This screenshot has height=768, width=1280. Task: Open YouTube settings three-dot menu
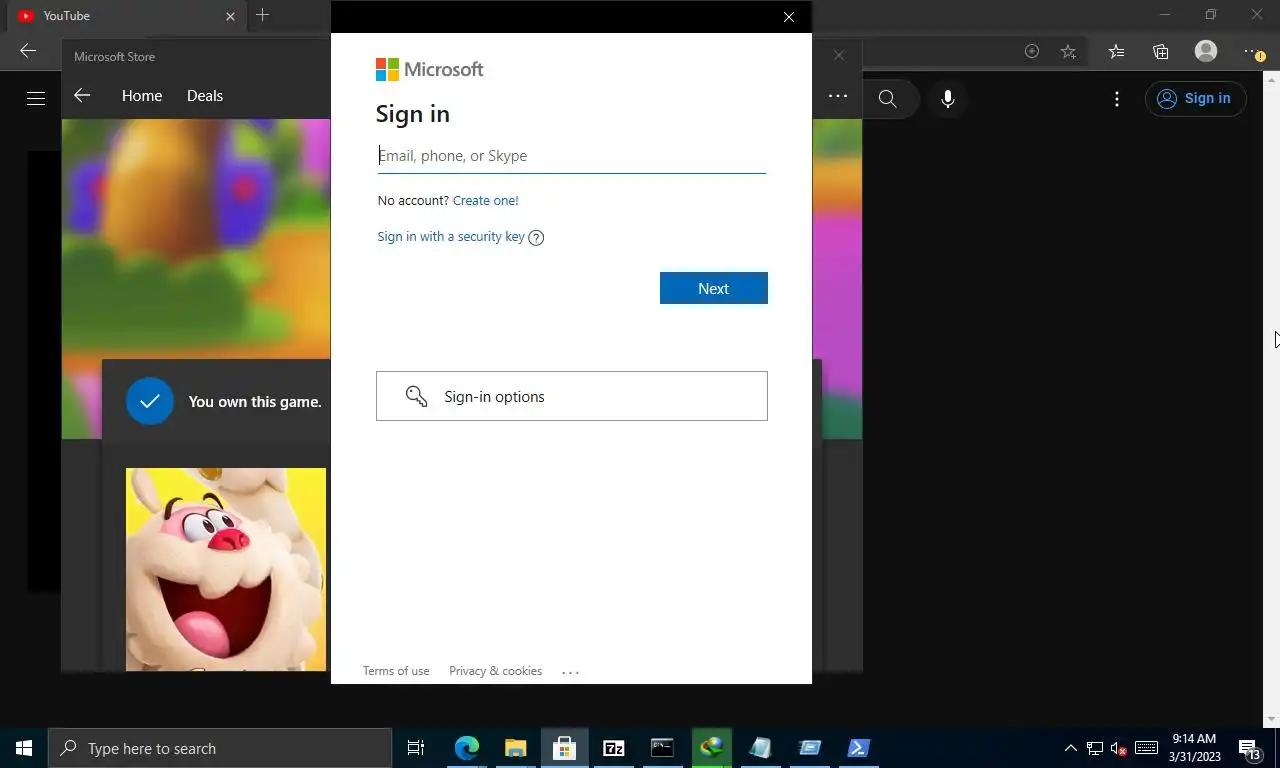1117,99
